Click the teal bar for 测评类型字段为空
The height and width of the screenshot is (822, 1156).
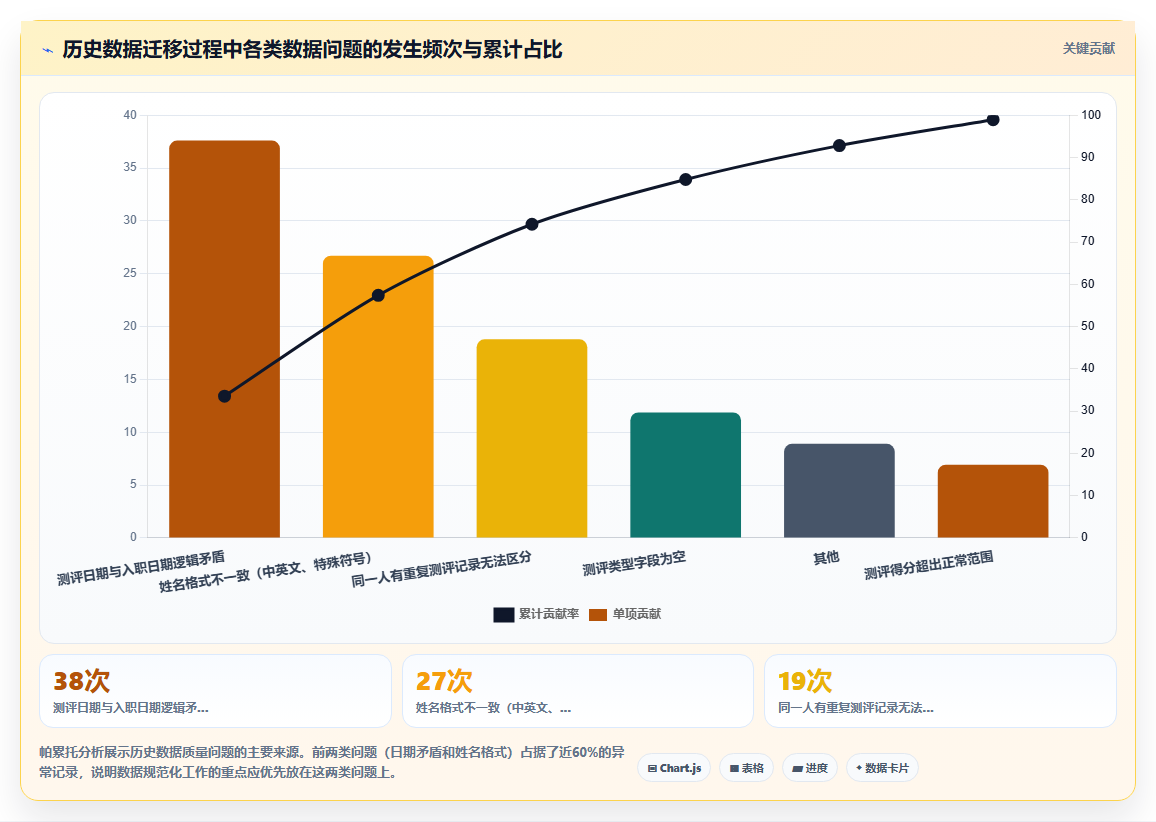click(x=686, y=475)
